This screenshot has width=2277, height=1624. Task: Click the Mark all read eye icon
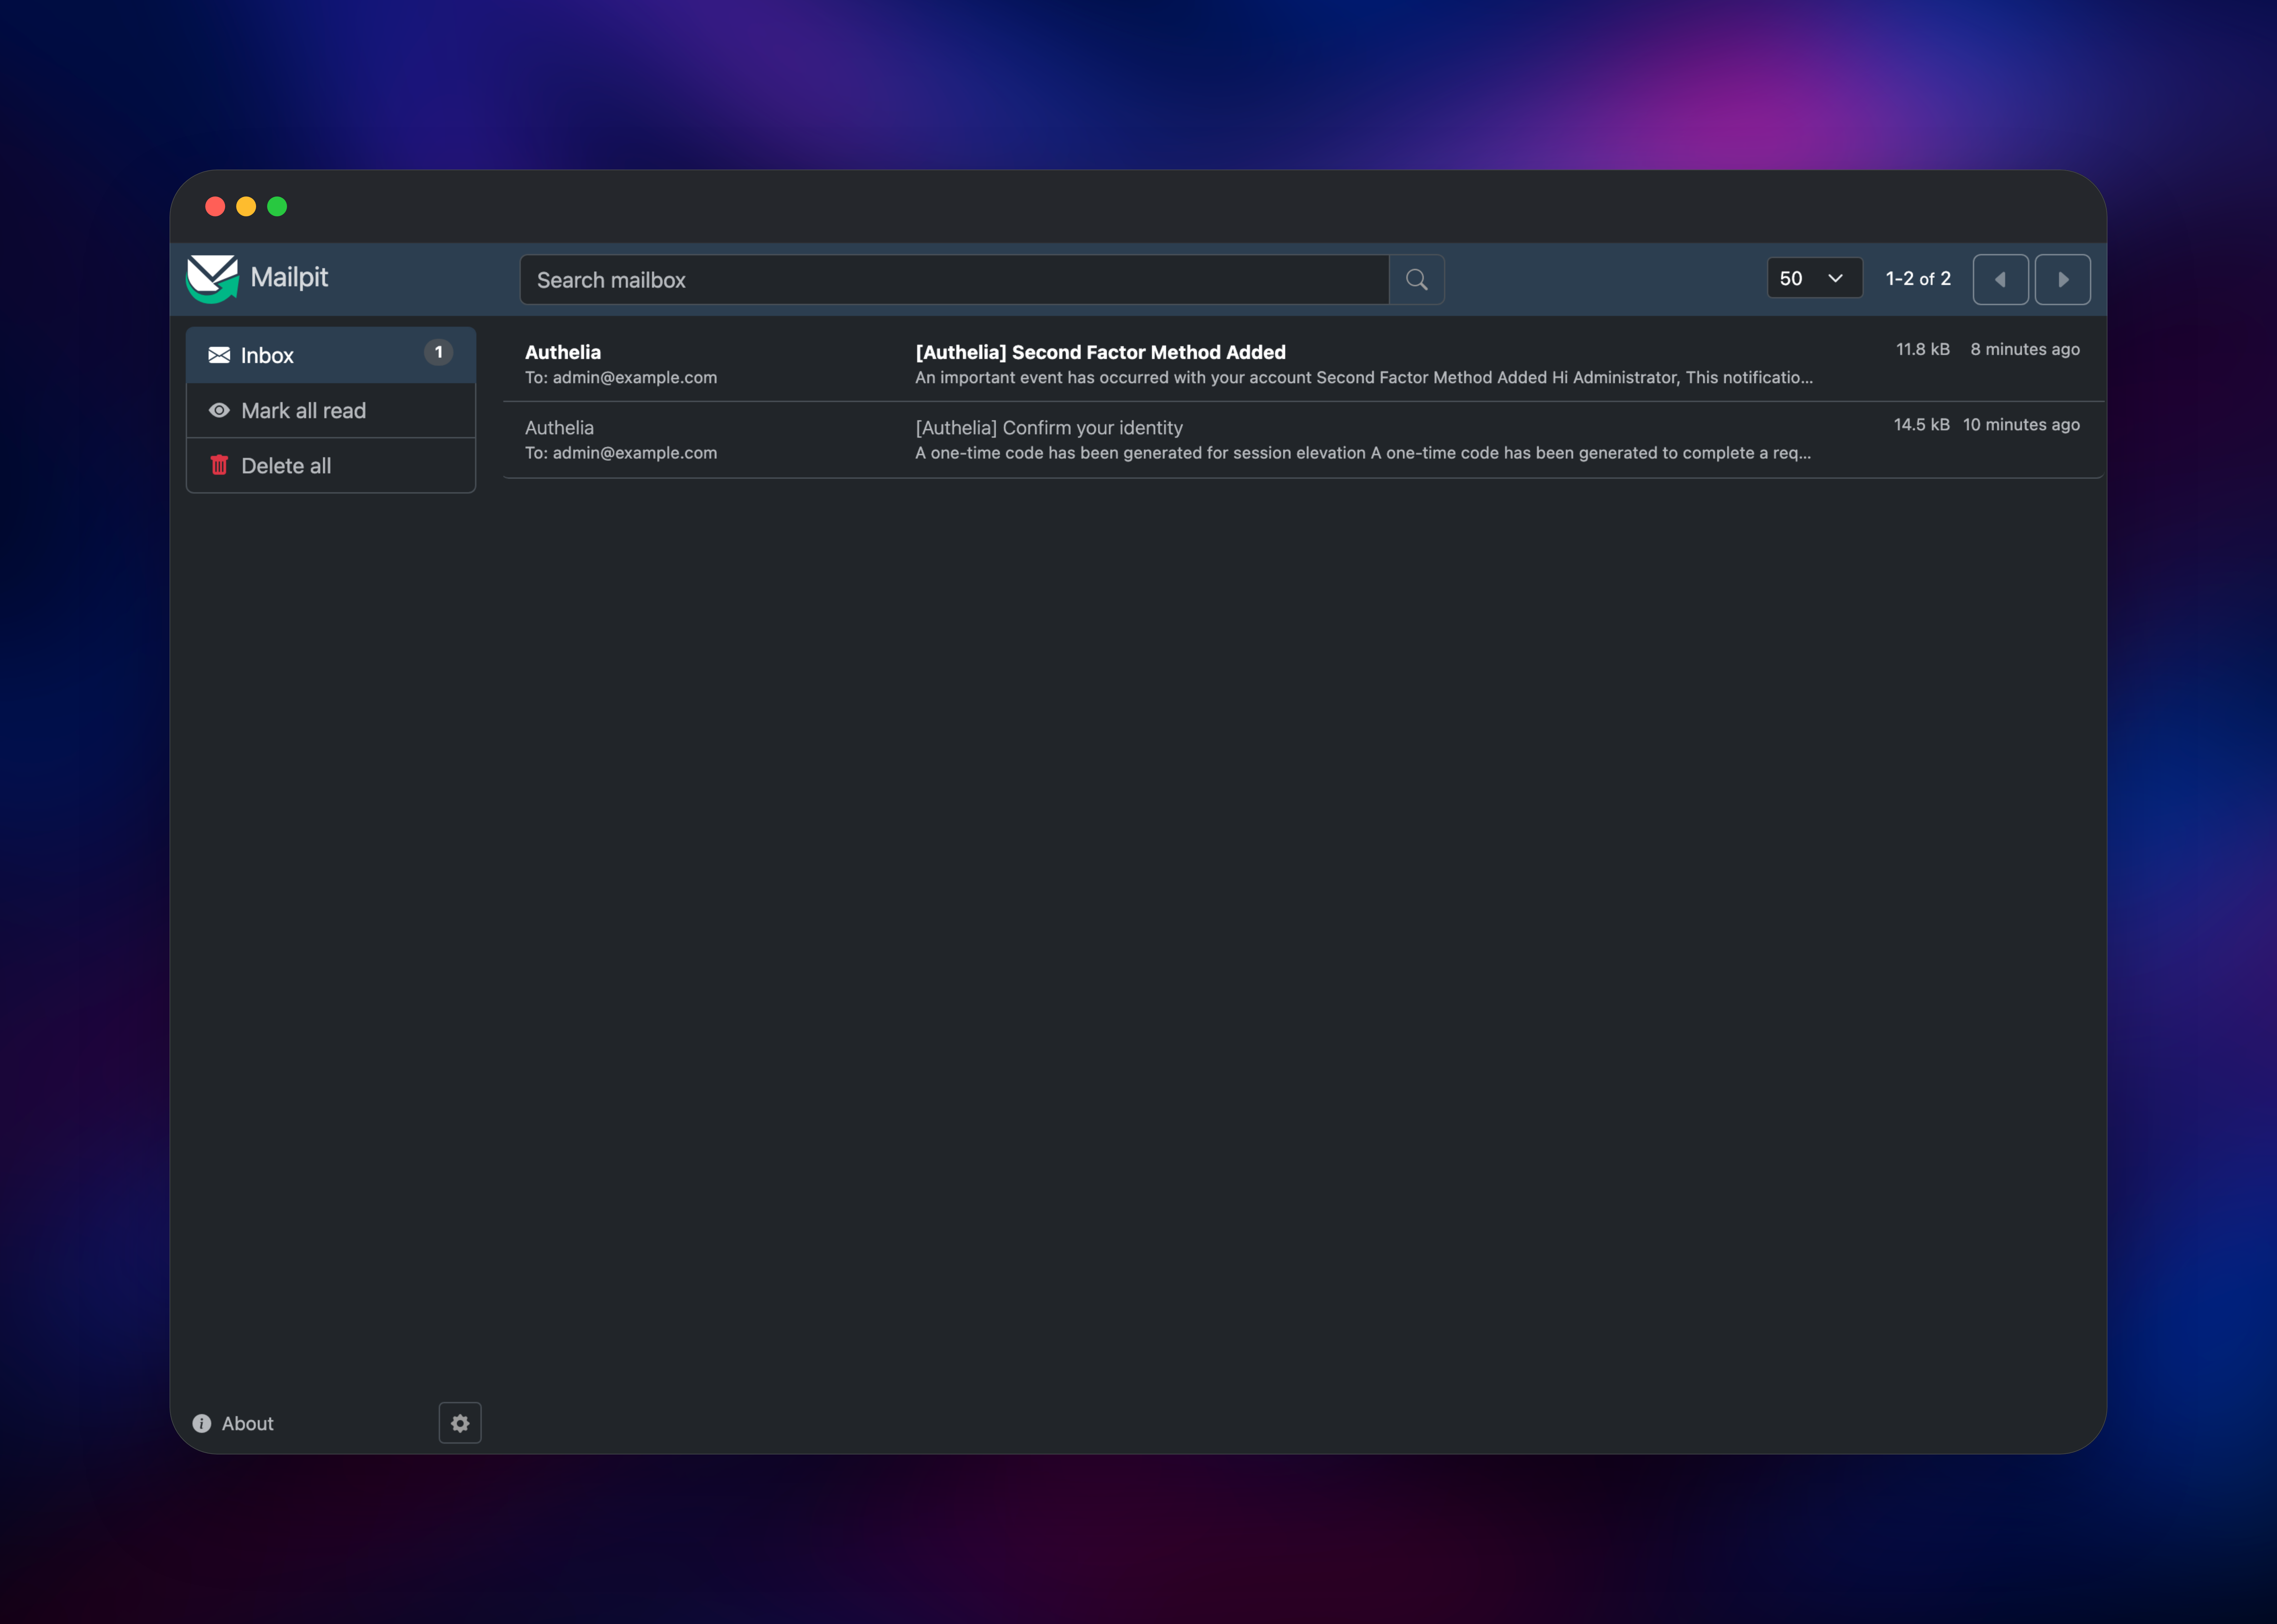tap(219, 410)
